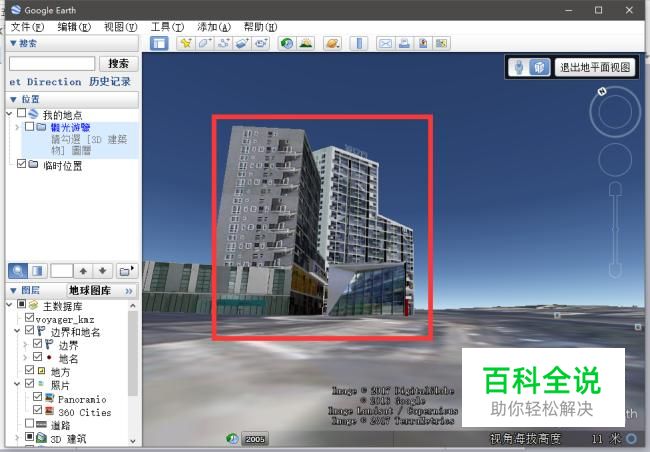View in Google Maps icon
This screenshot has height=452, width=650.
point(441,43)
